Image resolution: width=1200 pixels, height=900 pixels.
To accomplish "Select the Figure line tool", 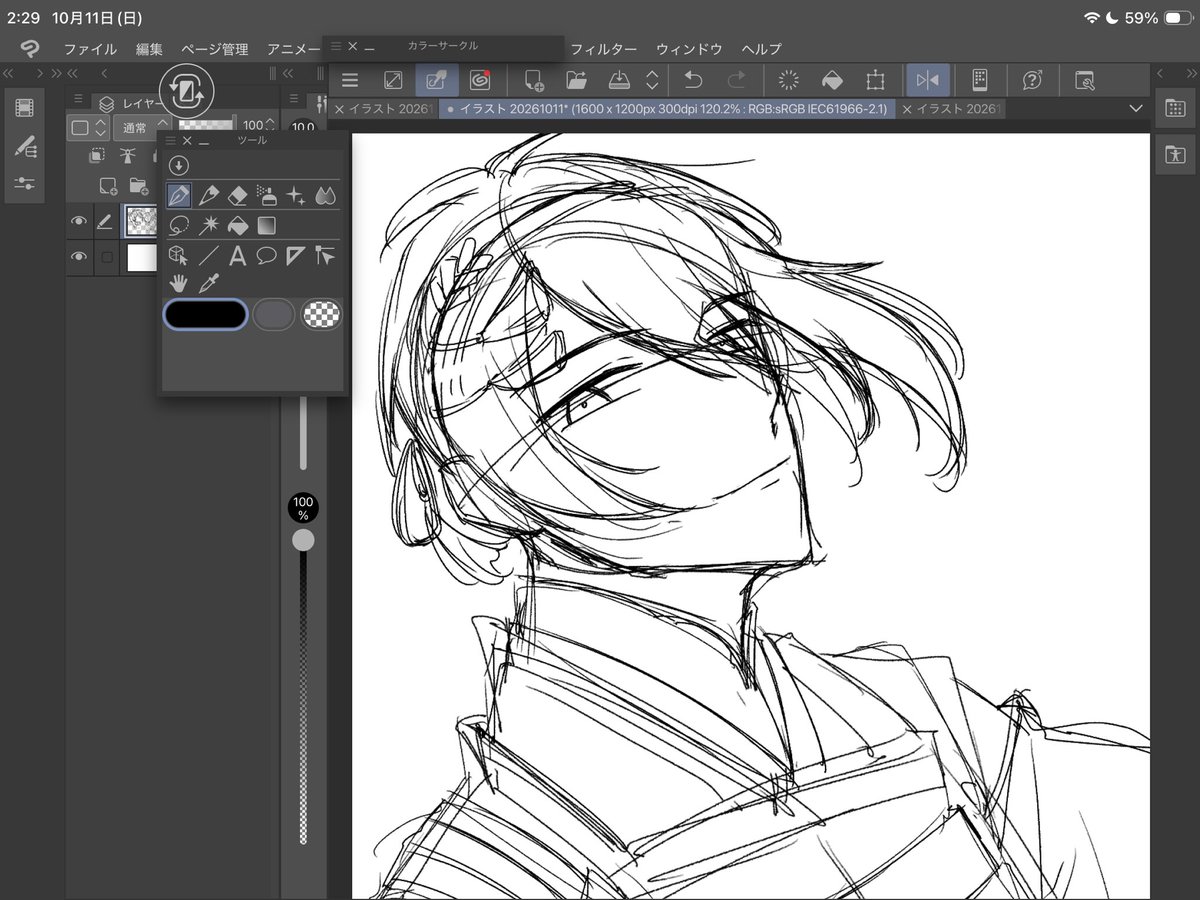I will (208, 255).
